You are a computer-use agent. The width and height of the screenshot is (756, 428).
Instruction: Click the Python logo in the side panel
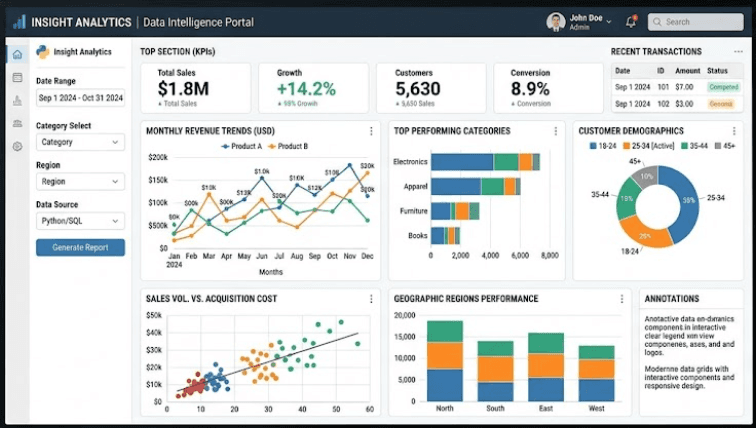click(43, 52)
